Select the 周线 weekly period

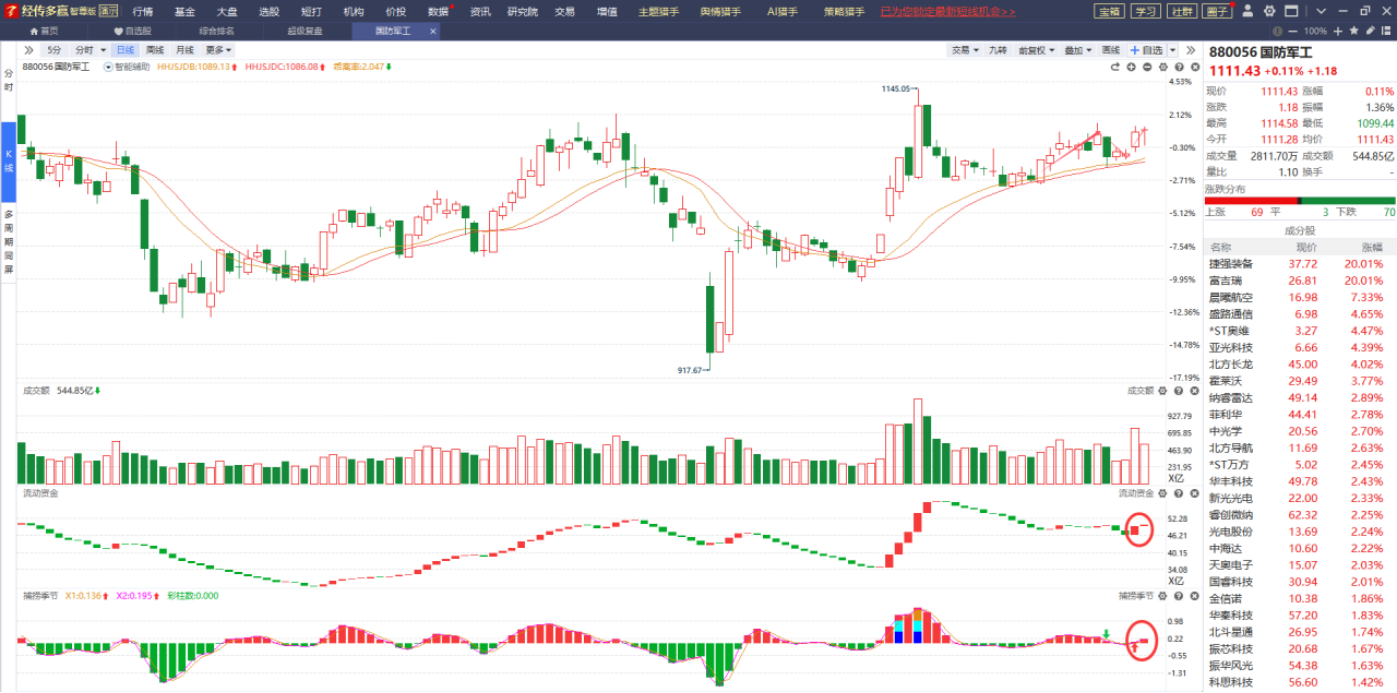pos(154,50)
